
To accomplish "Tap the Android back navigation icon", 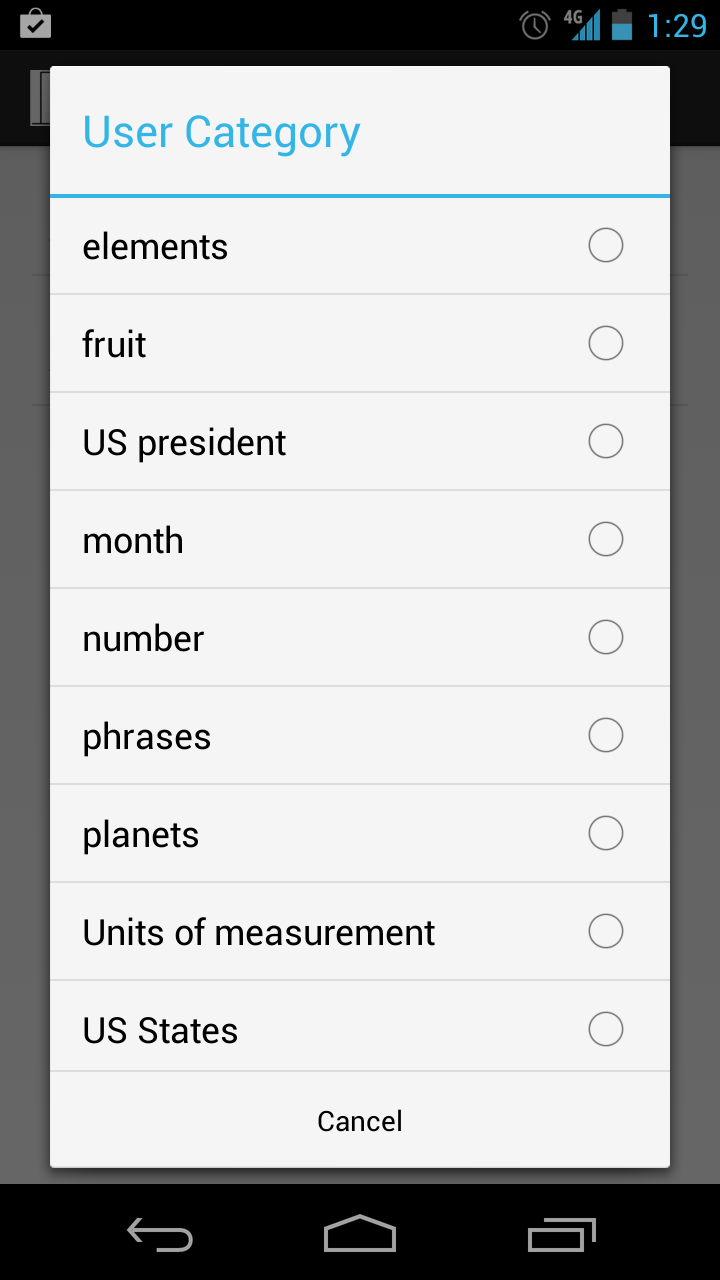I will click(160, 1235).
